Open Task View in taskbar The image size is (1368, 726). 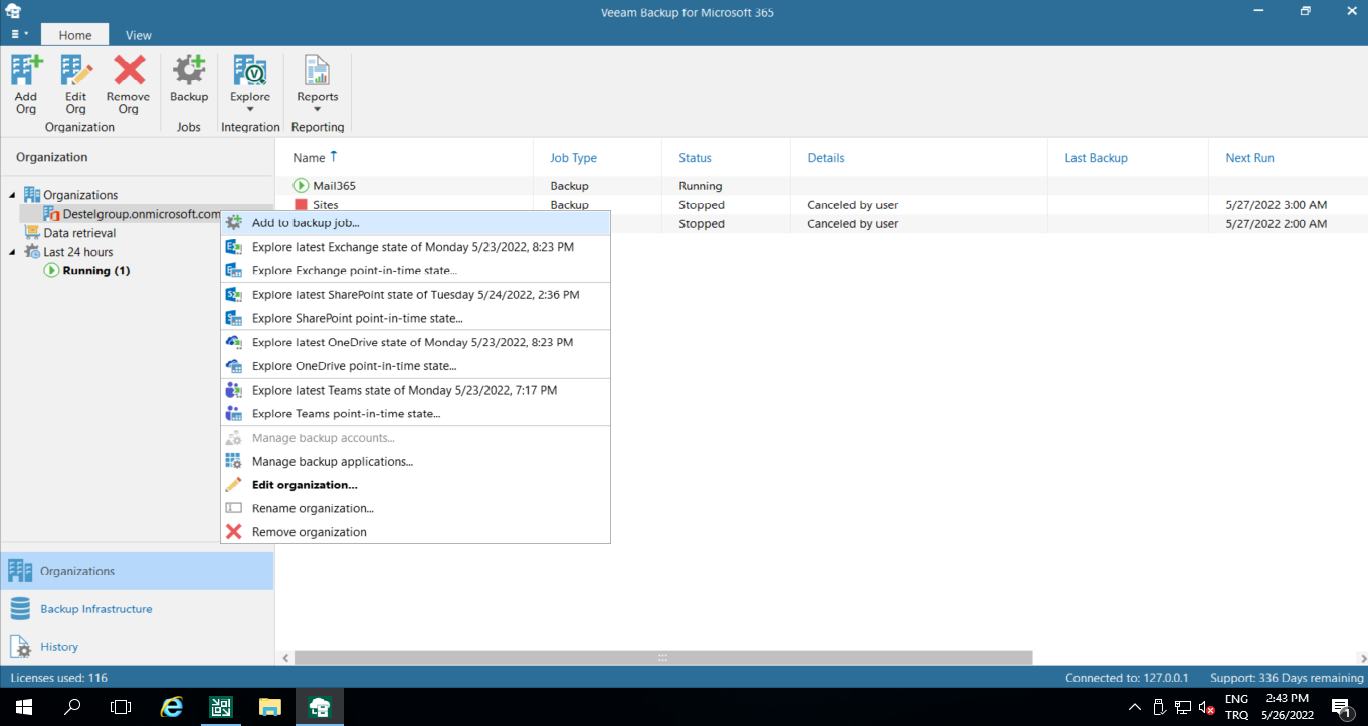121,707
